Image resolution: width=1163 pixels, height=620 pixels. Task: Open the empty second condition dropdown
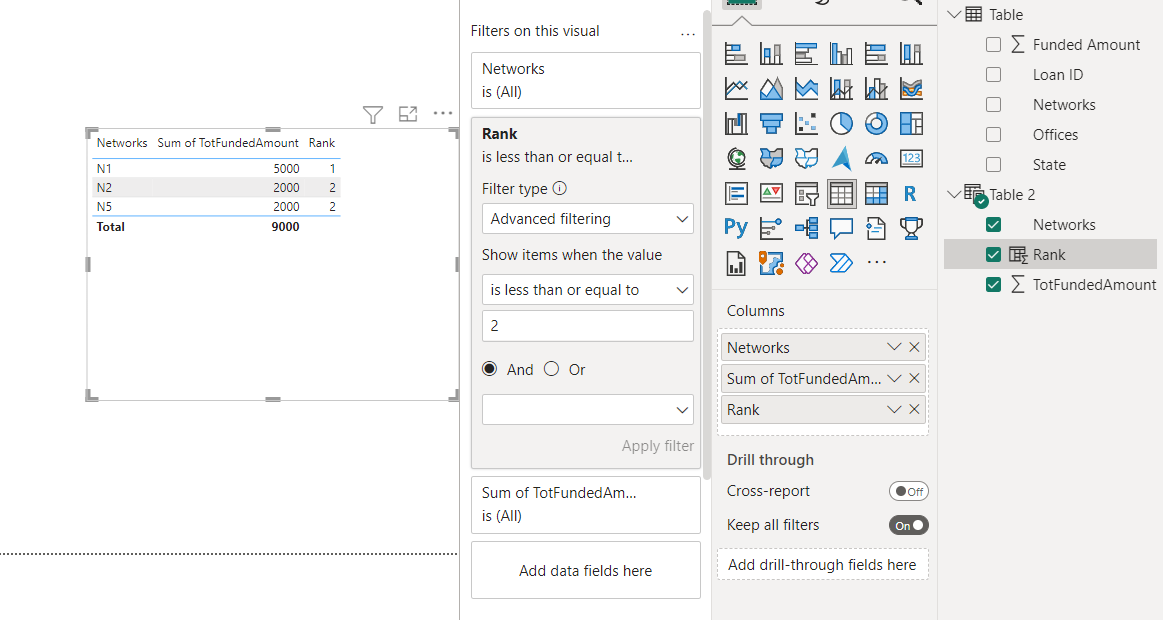(x=587, y=410)
